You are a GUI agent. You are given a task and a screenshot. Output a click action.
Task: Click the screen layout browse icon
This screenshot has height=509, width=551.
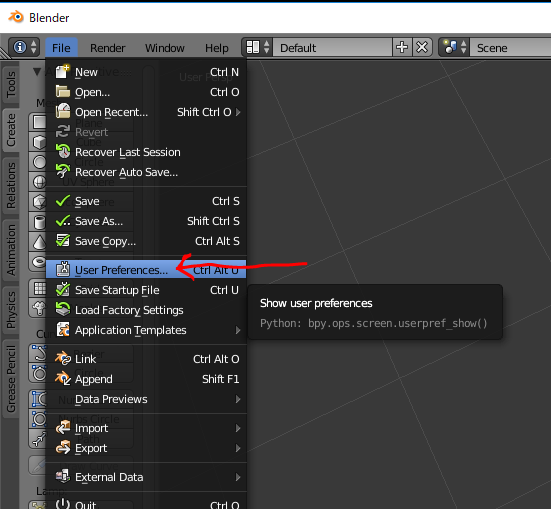[x=253, y=47]
